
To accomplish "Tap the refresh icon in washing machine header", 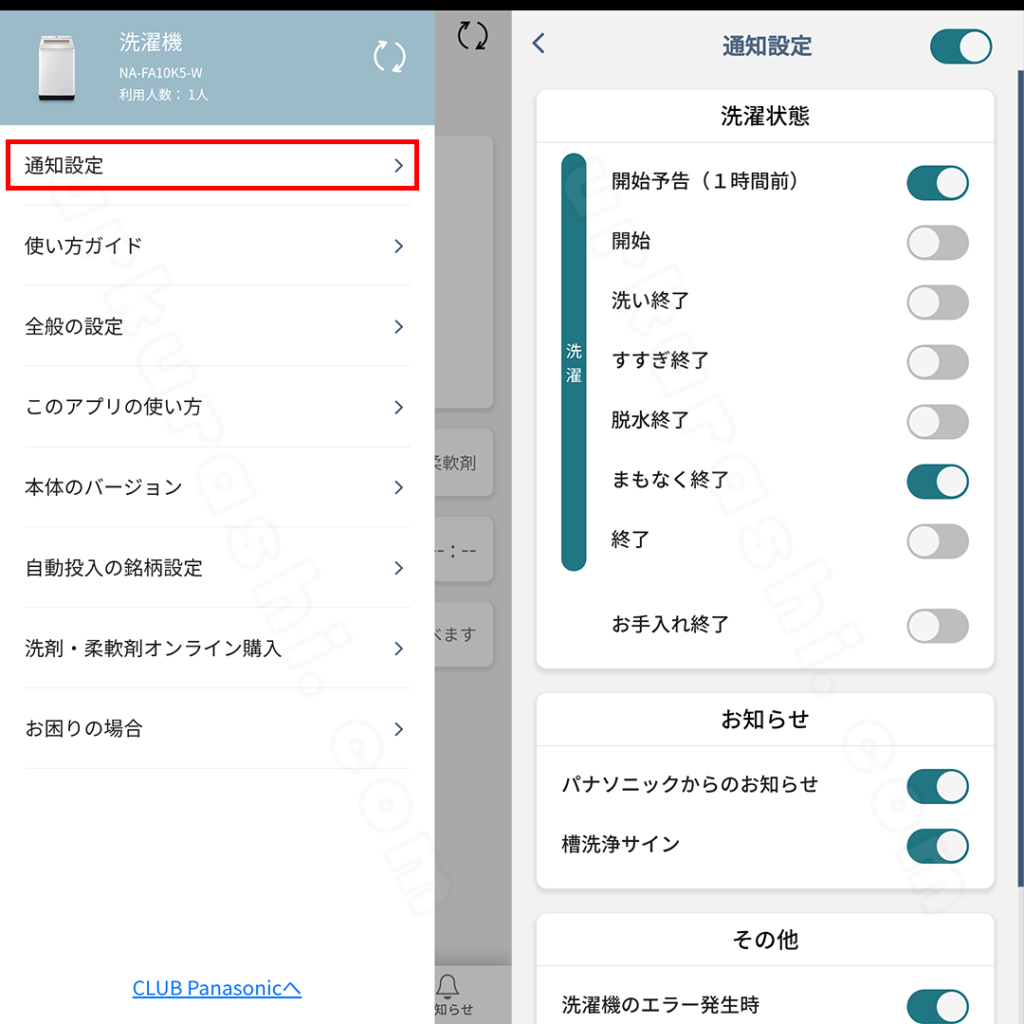I will click(x=390, y=56).
